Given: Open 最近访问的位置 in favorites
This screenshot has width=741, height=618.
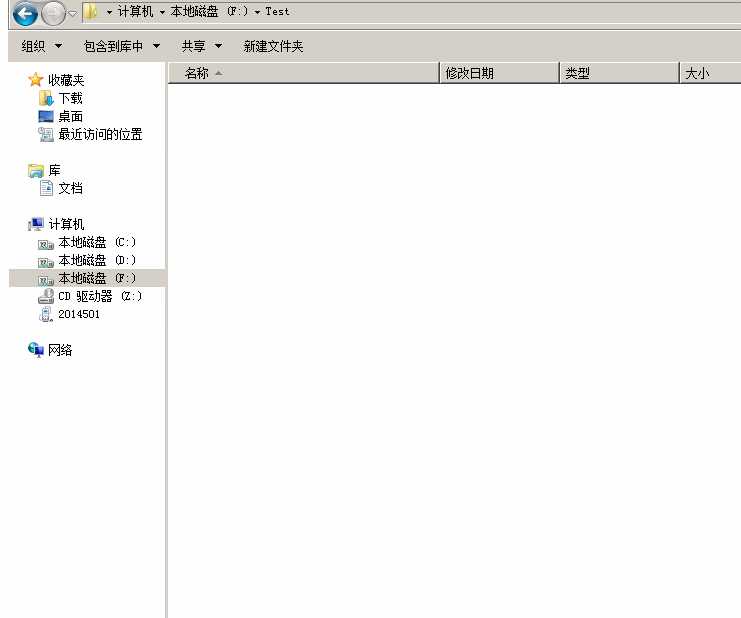Looking at the screenshot, I should tap(100, 134).
